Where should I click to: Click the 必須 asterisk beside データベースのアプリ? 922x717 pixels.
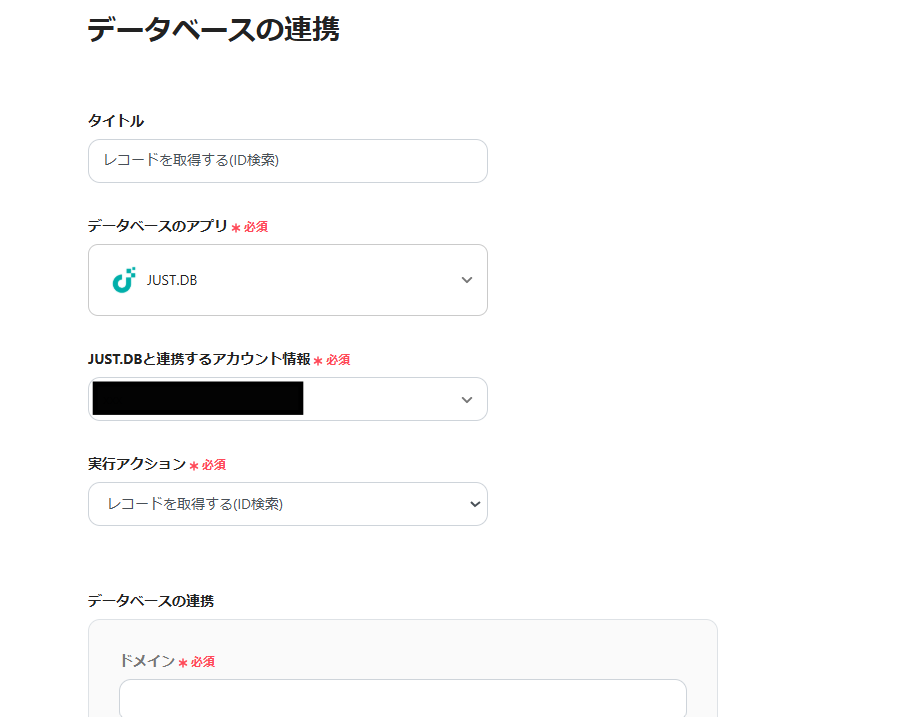click(x=236, y=228)
